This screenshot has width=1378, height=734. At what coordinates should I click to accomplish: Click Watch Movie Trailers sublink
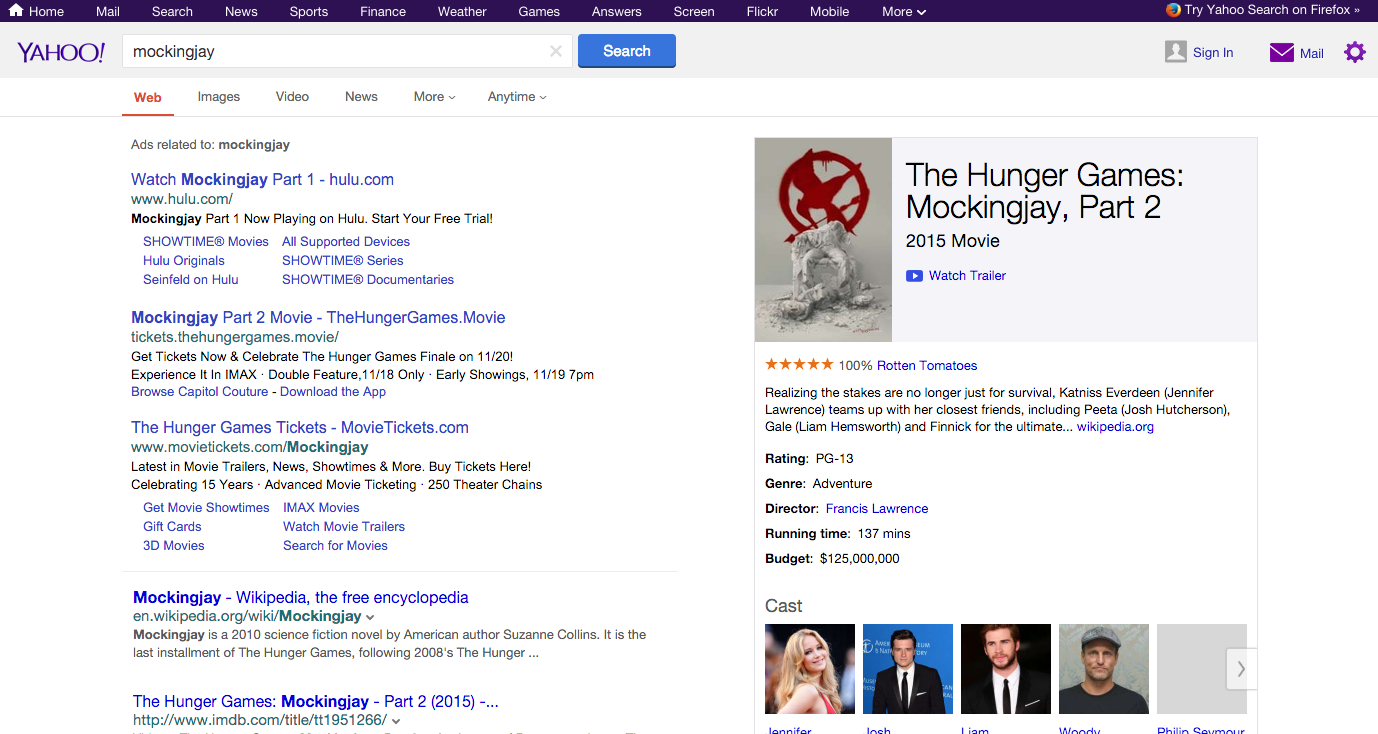click(x=344, y=527)
